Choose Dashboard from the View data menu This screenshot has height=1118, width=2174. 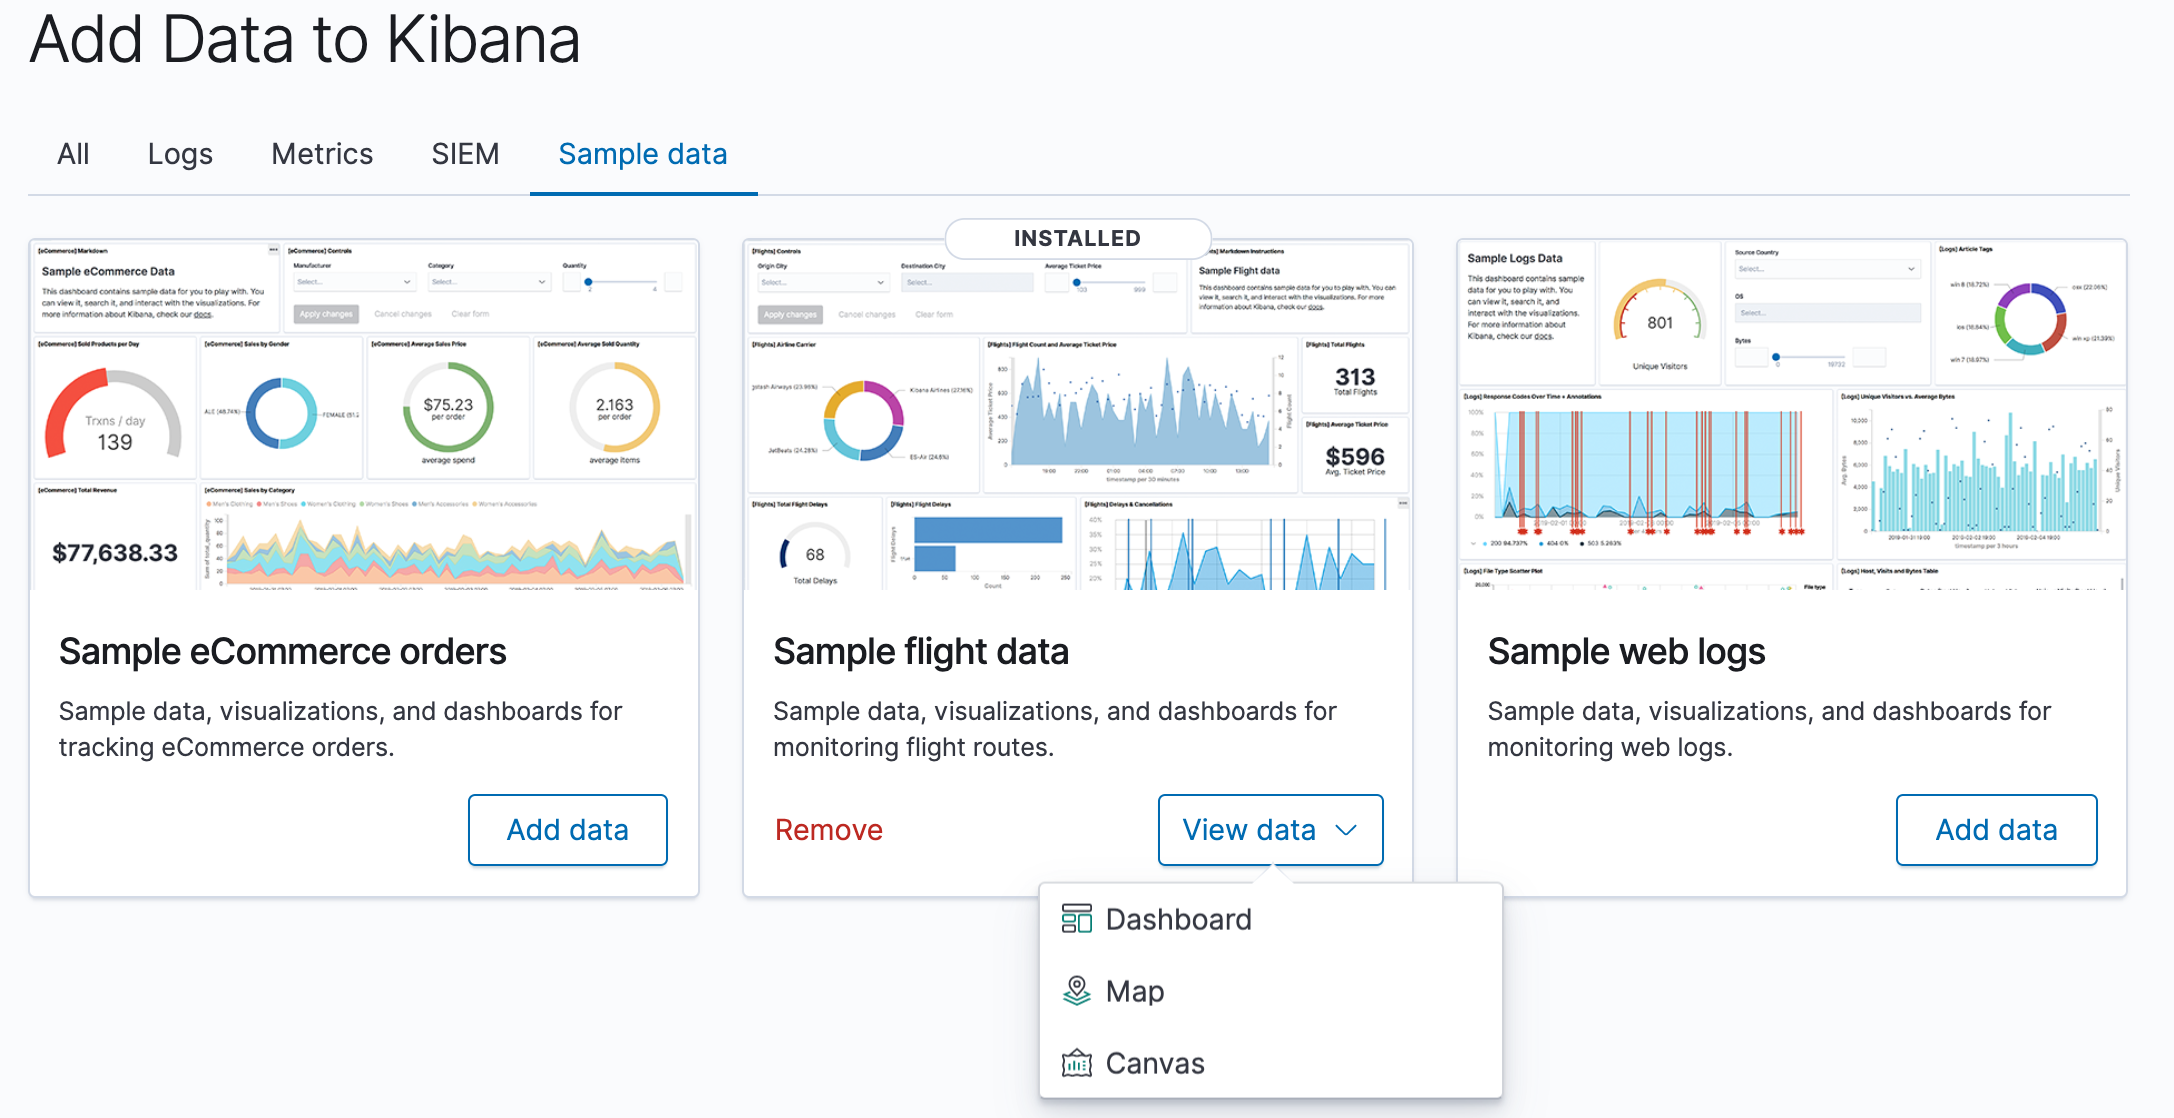(1271, 919)
